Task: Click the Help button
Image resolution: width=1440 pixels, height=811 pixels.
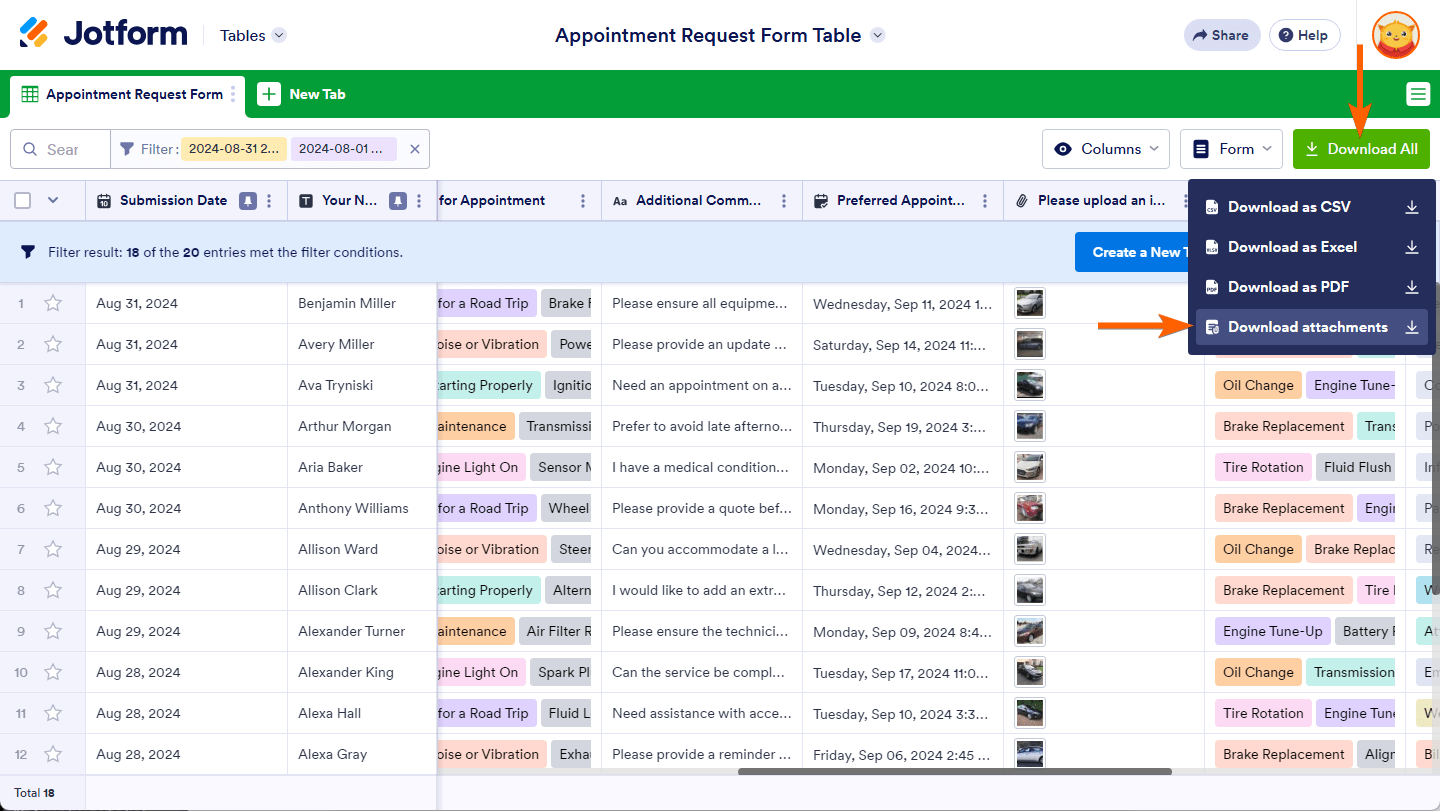Action: point(1303,35)
